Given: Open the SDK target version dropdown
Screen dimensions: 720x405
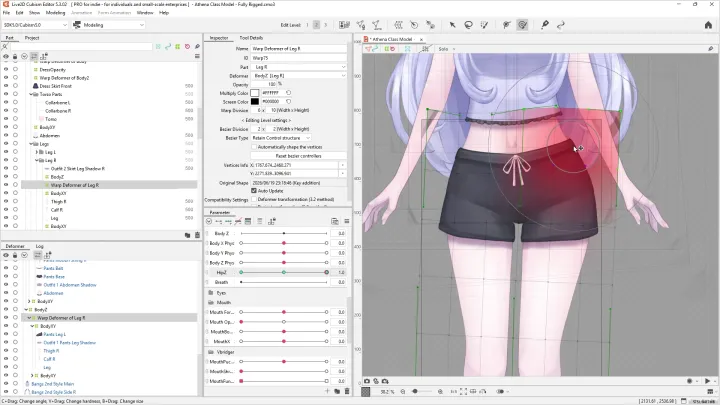Looking at the screenshot, I should pyautogui.click(x=35, y=25).
